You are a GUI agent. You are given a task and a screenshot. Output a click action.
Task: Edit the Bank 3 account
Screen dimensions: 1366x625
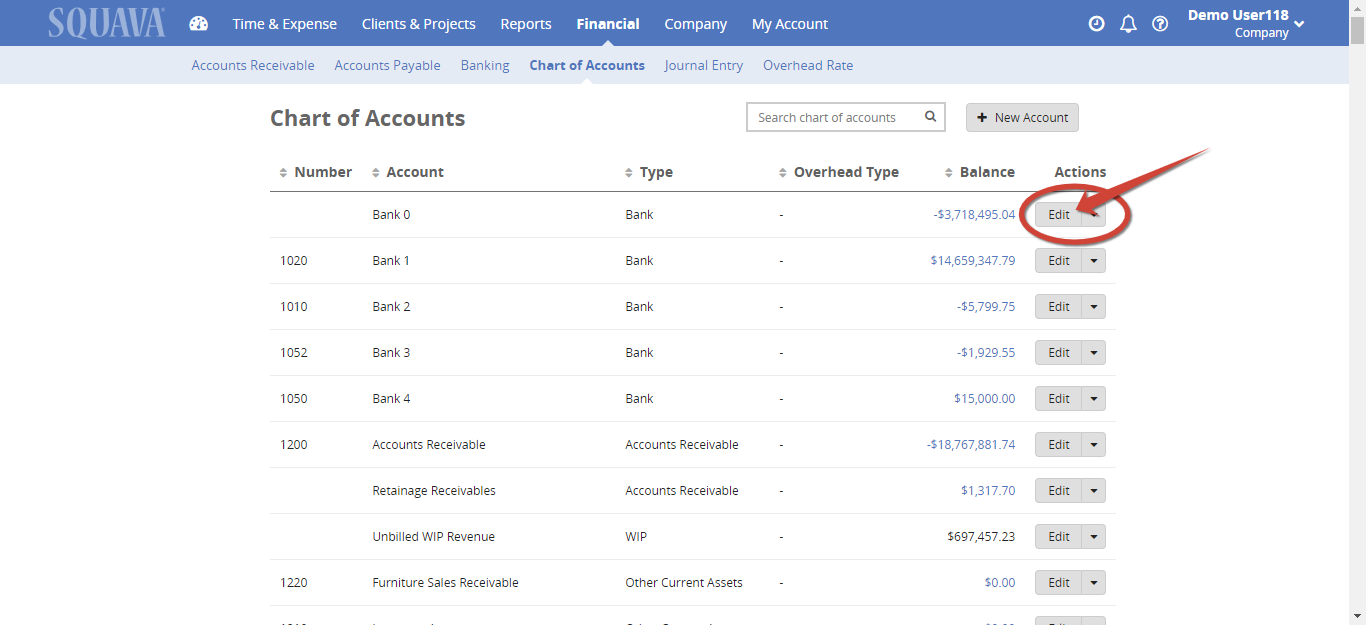pos(1059,353)
